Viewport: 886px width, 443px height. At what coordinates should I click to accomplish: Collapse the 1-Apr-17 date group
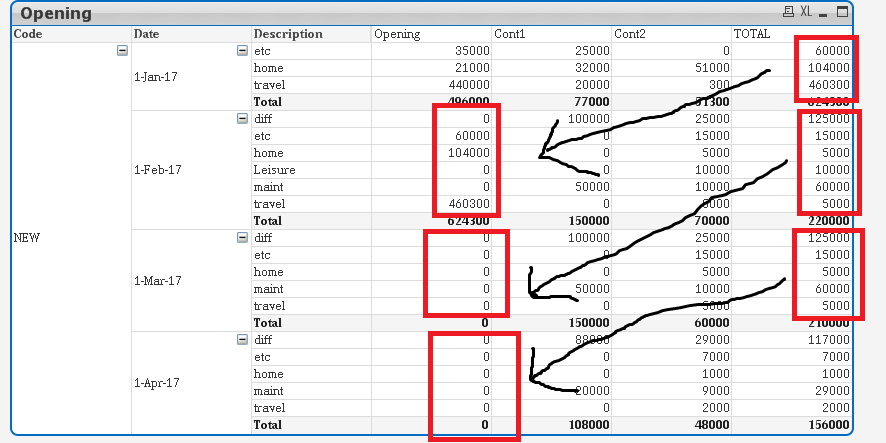242,340
